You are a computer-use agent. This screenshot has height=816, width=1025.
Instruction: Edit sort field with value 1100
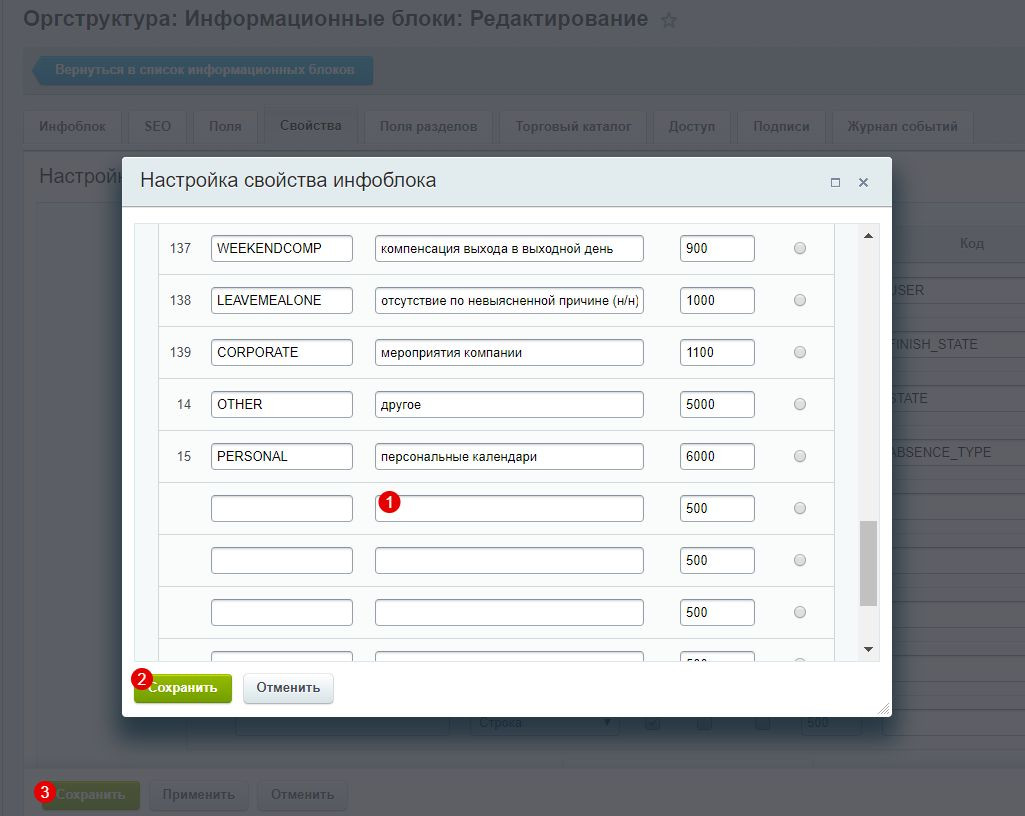(x=717, y=352)
